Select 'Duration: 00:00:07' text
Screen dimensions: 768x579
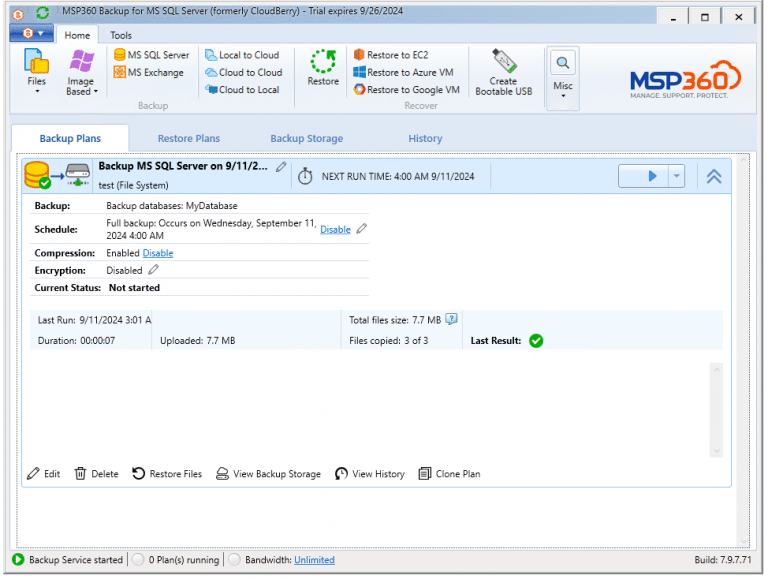click(76, 340)
